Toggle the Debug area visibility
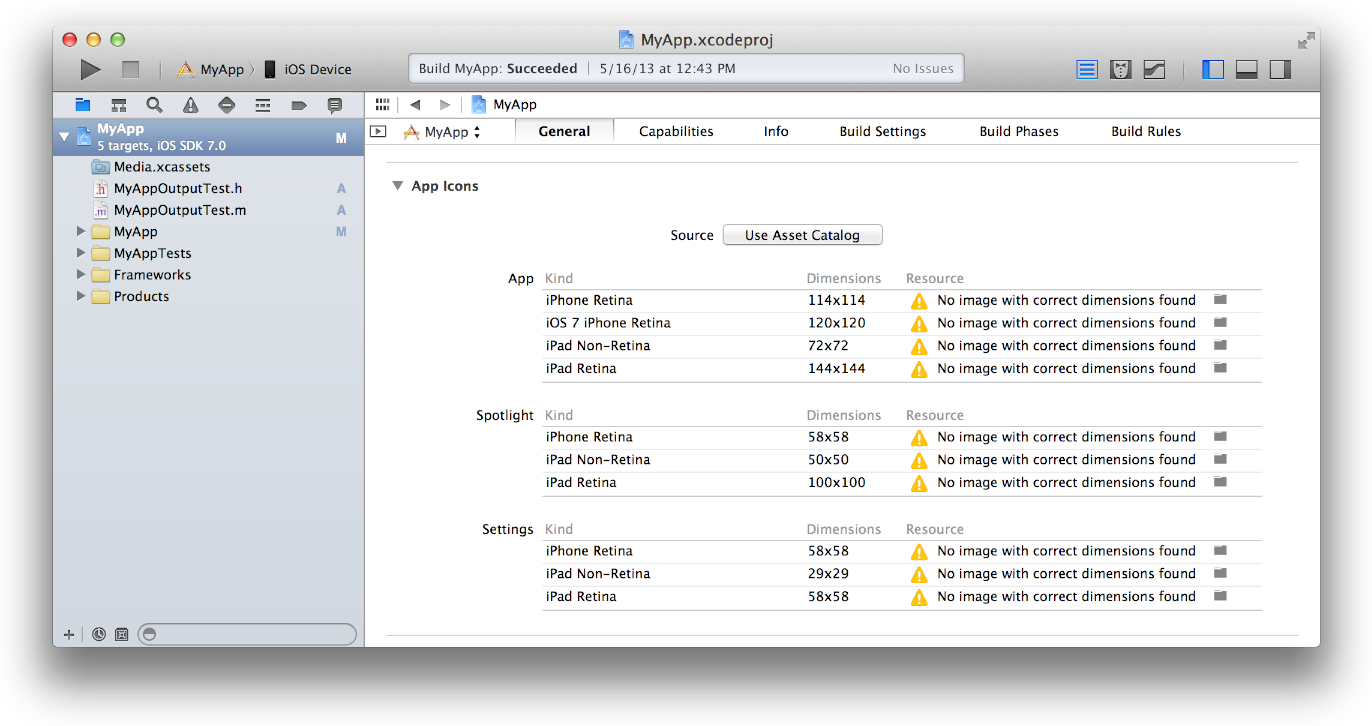This screenshot has height=726, width=1372. [1247, 69]
